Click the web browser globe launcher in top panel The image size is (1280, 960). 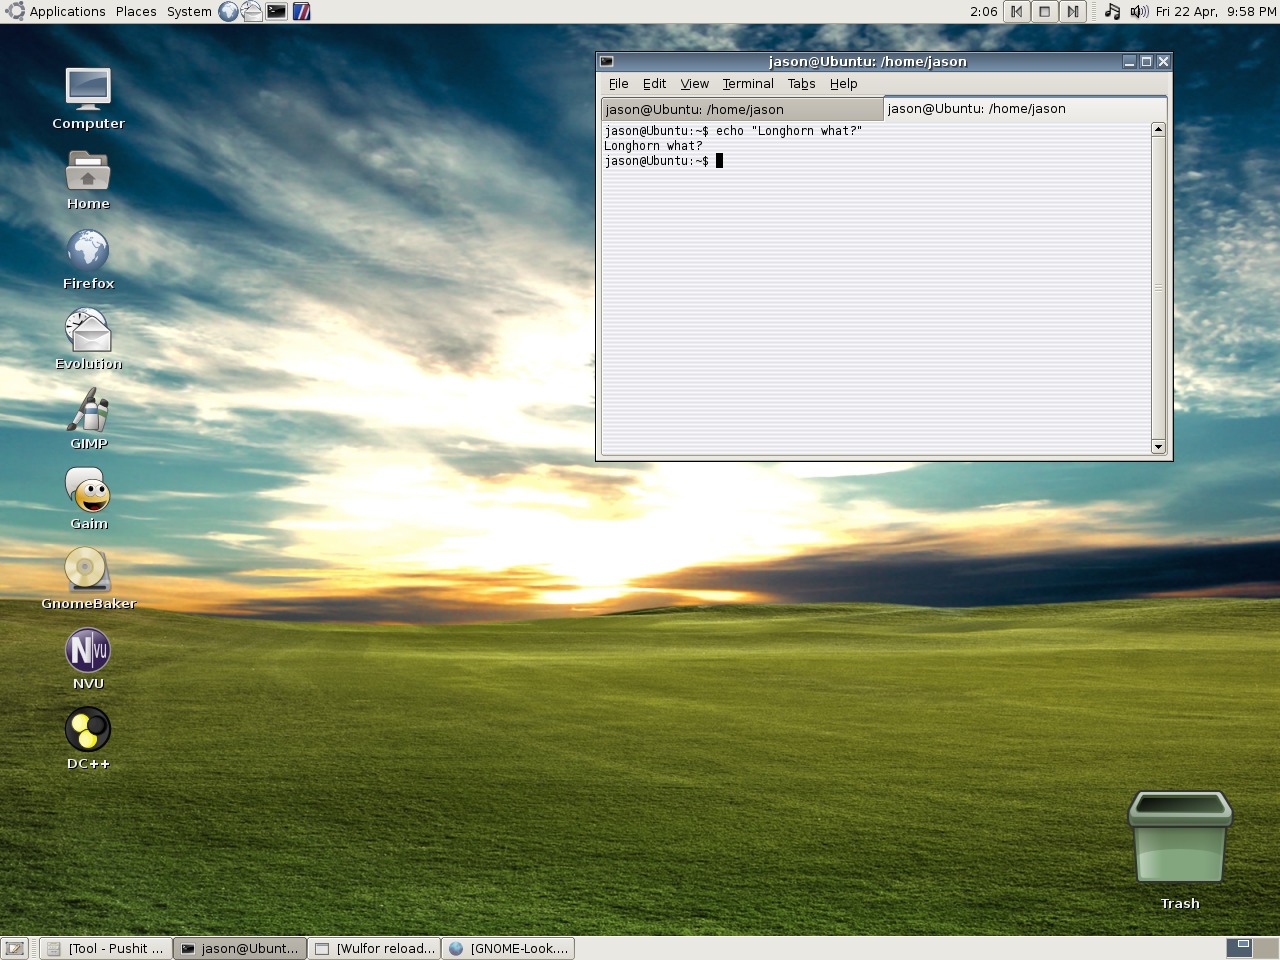[x=229, y=12]
